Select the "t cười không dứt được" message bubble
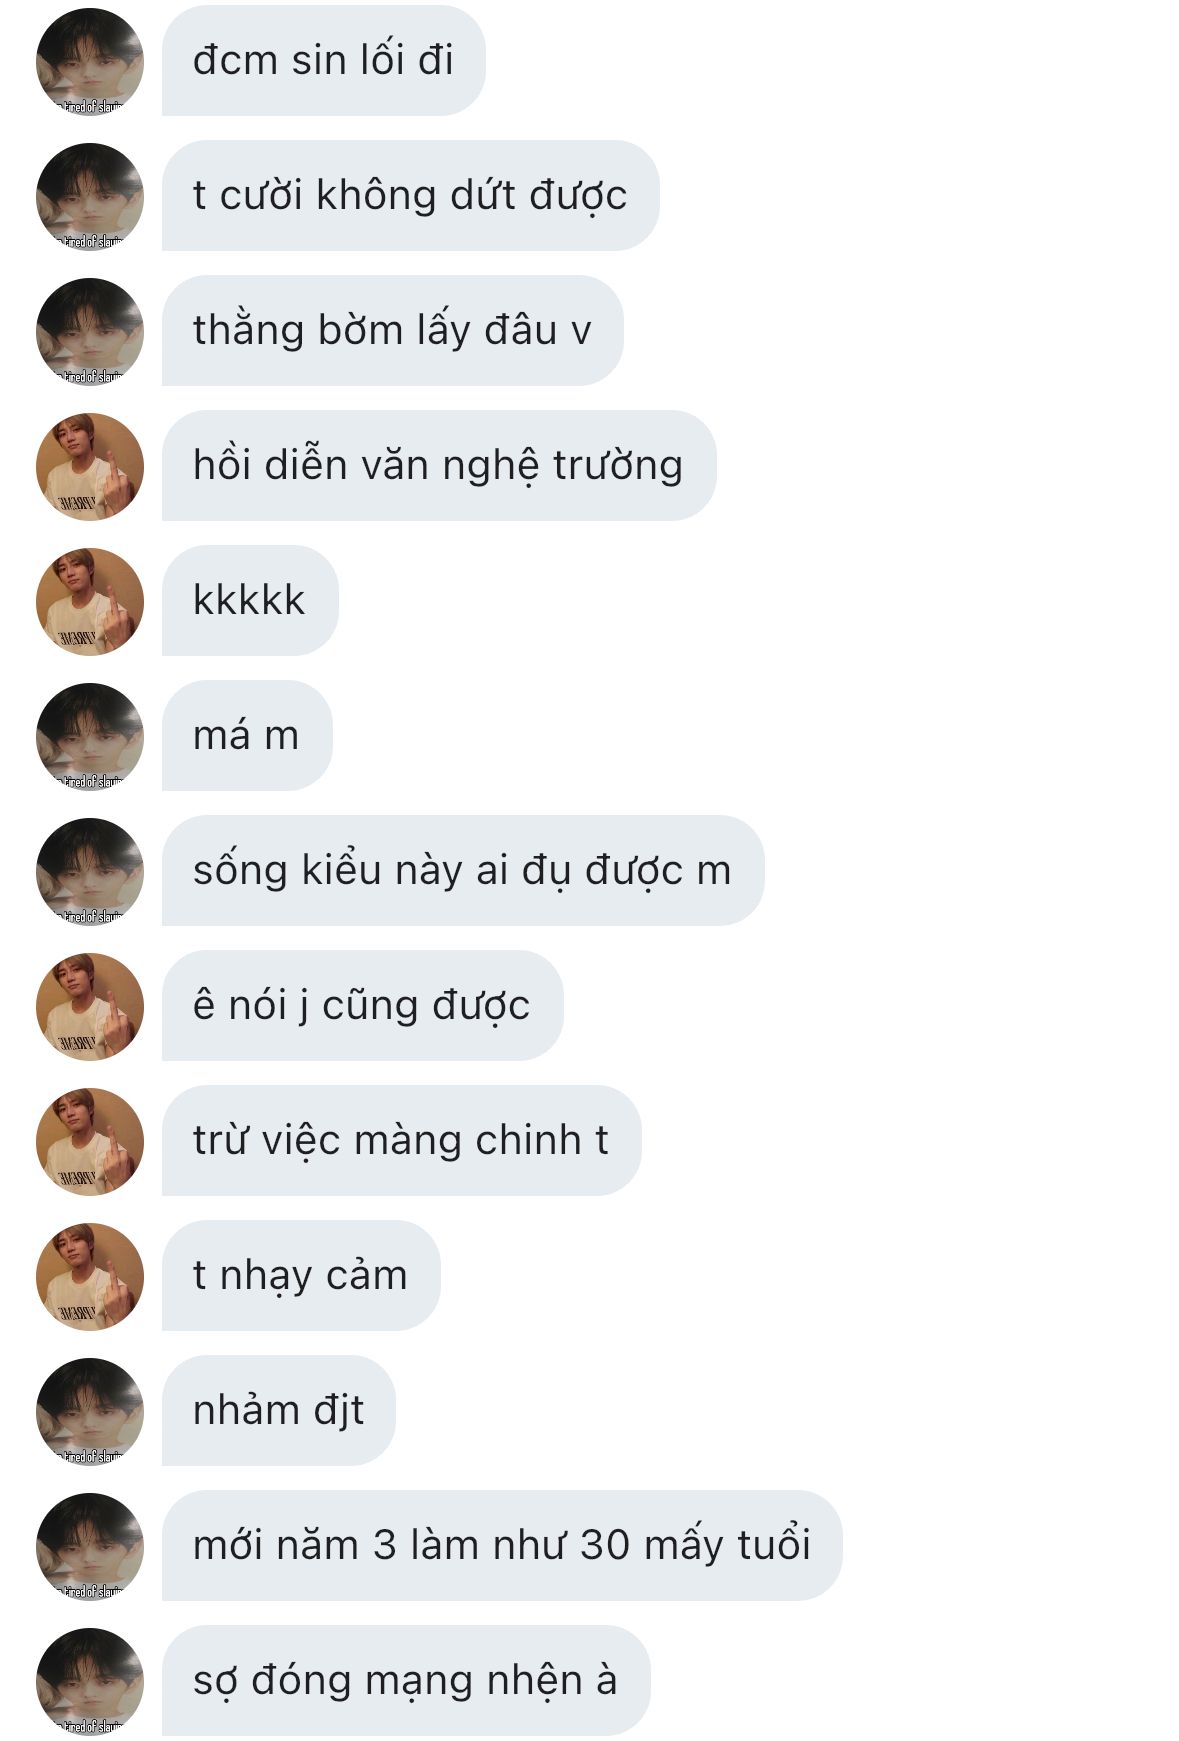Viewport: 1179px width, 1741px height. pyautogui.click(x=410, y=196)
